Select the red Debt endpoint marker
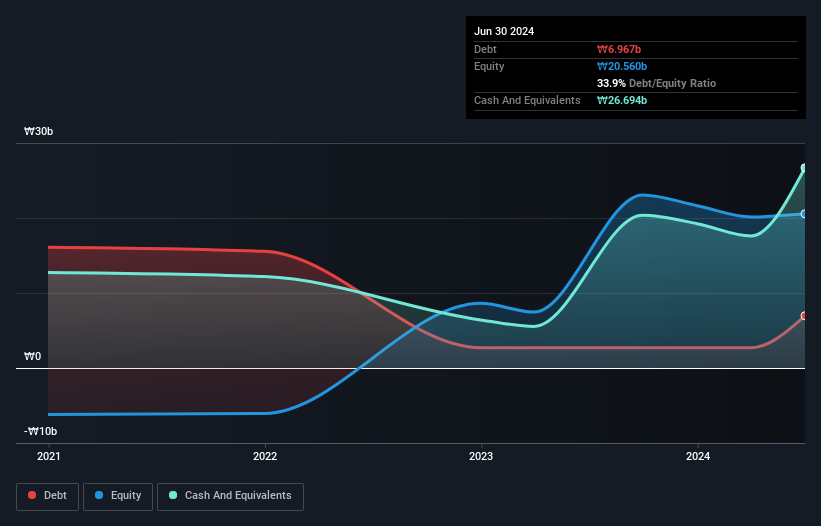The height and width of the screenshot is (526, 821). (x=804, y=316)
